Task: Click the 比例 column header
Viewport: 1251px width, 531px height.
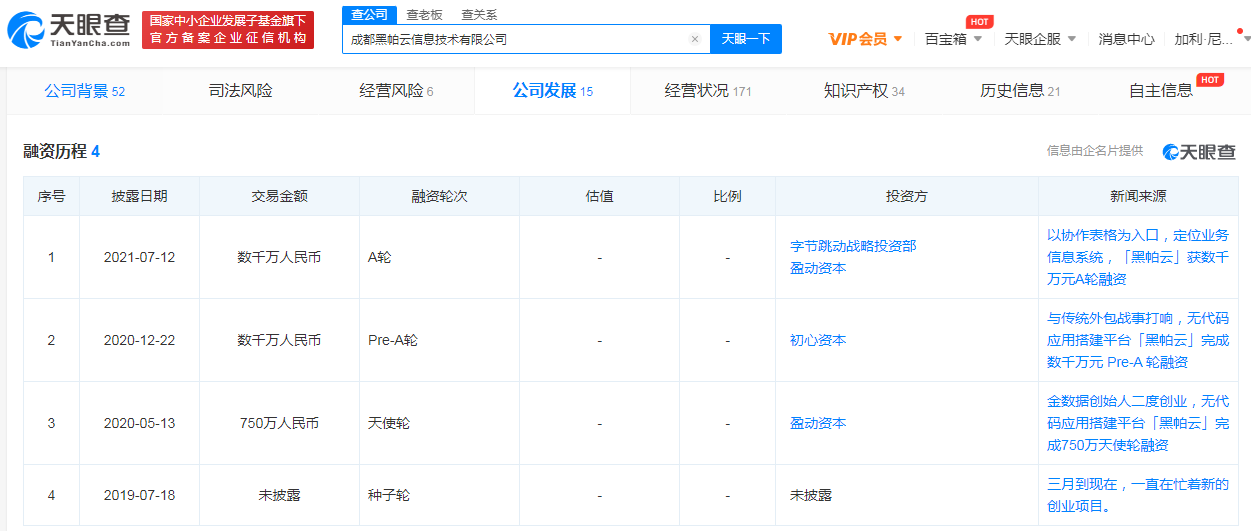Action: 727,196
